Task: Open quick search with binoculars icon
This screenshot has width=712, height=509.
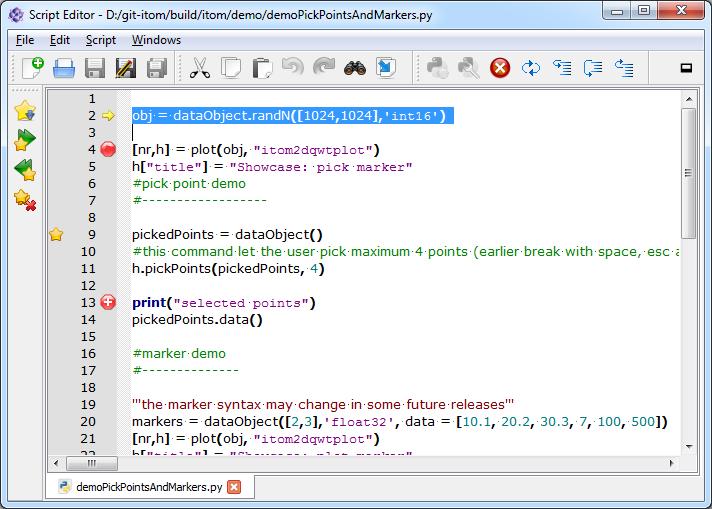Action: tap(355, 68)
